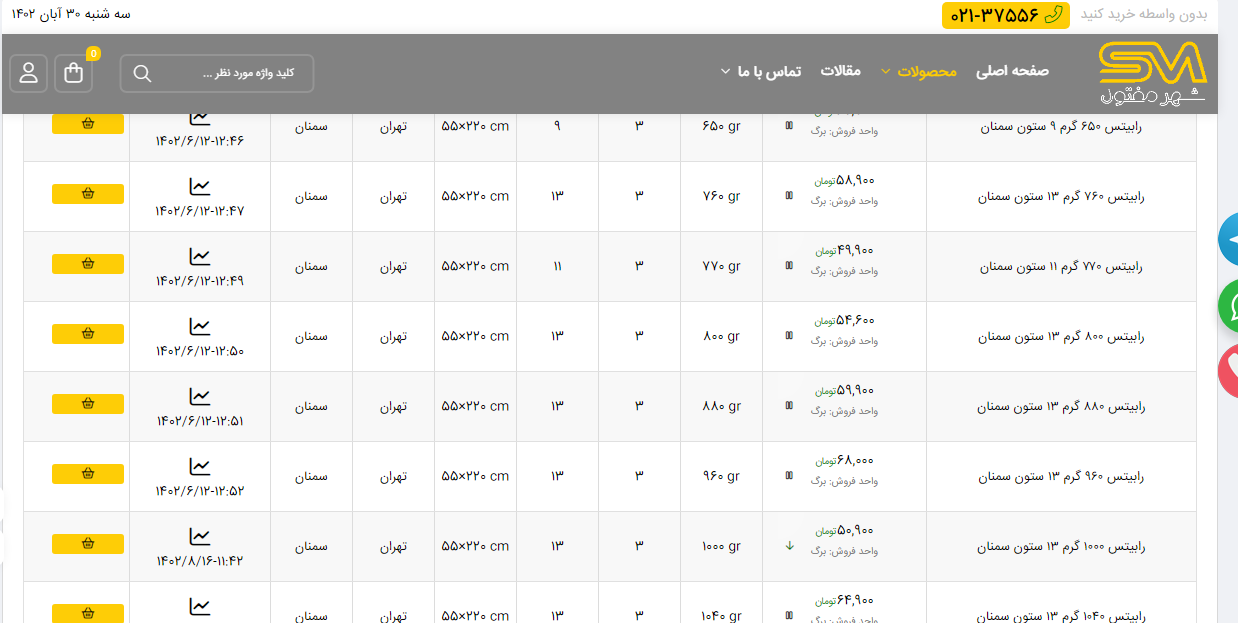Expand the تماس با ما dropdown
This screenshot has width=1238, height=623.
760,71
